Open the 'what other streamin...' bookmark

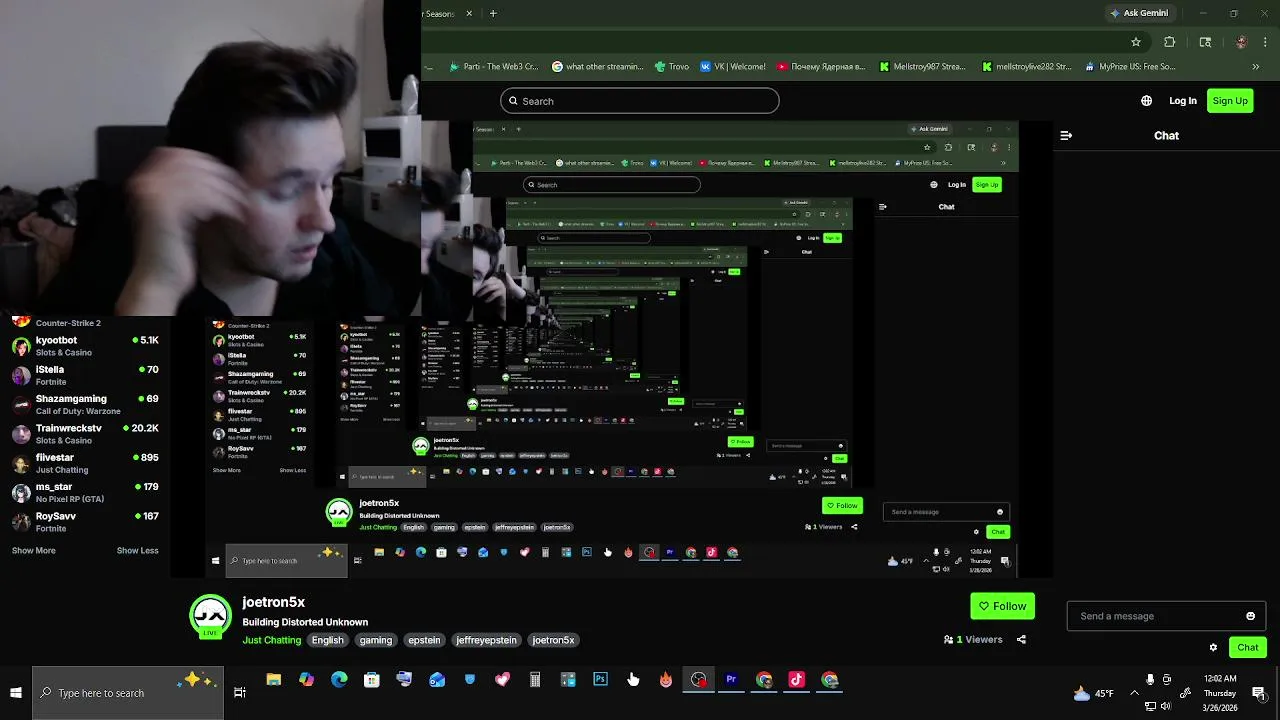[598, 67]
